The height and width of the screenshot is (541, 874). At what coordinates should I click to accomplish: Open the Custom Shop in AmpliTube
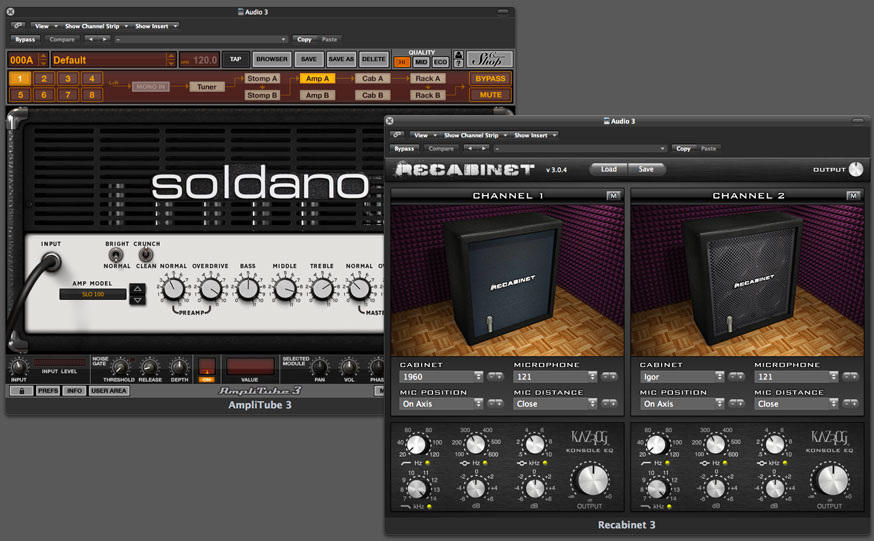coord(489,59)
